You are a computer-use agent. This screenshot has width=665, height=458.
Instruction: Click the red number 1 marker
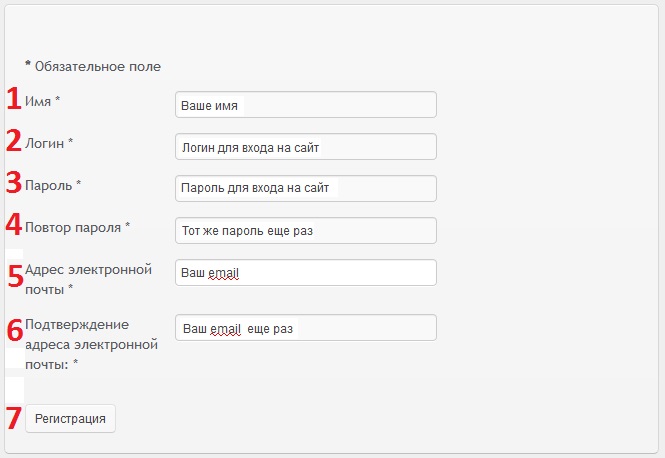click(x=14, y=99)
